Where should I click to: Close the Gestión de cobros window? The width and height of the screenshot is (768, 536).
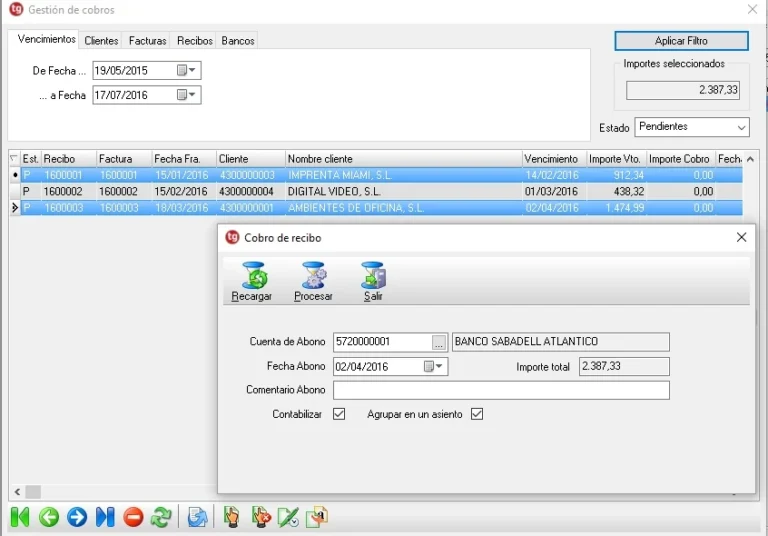pos(752,9)
